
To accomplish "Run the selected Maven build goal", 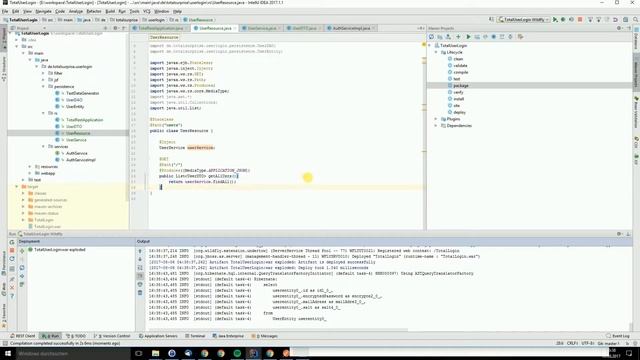I will pyautogui.click(x=469, y=37).
